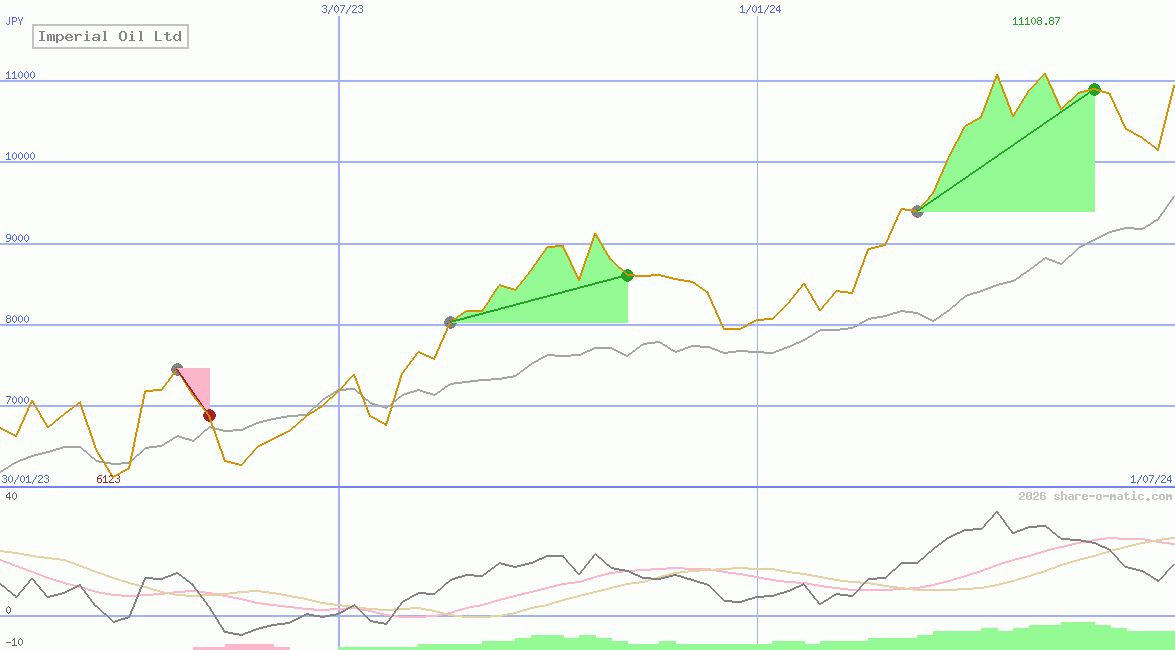Click the 6123 low price label
1175x650 pixels.
coord(108,479)
